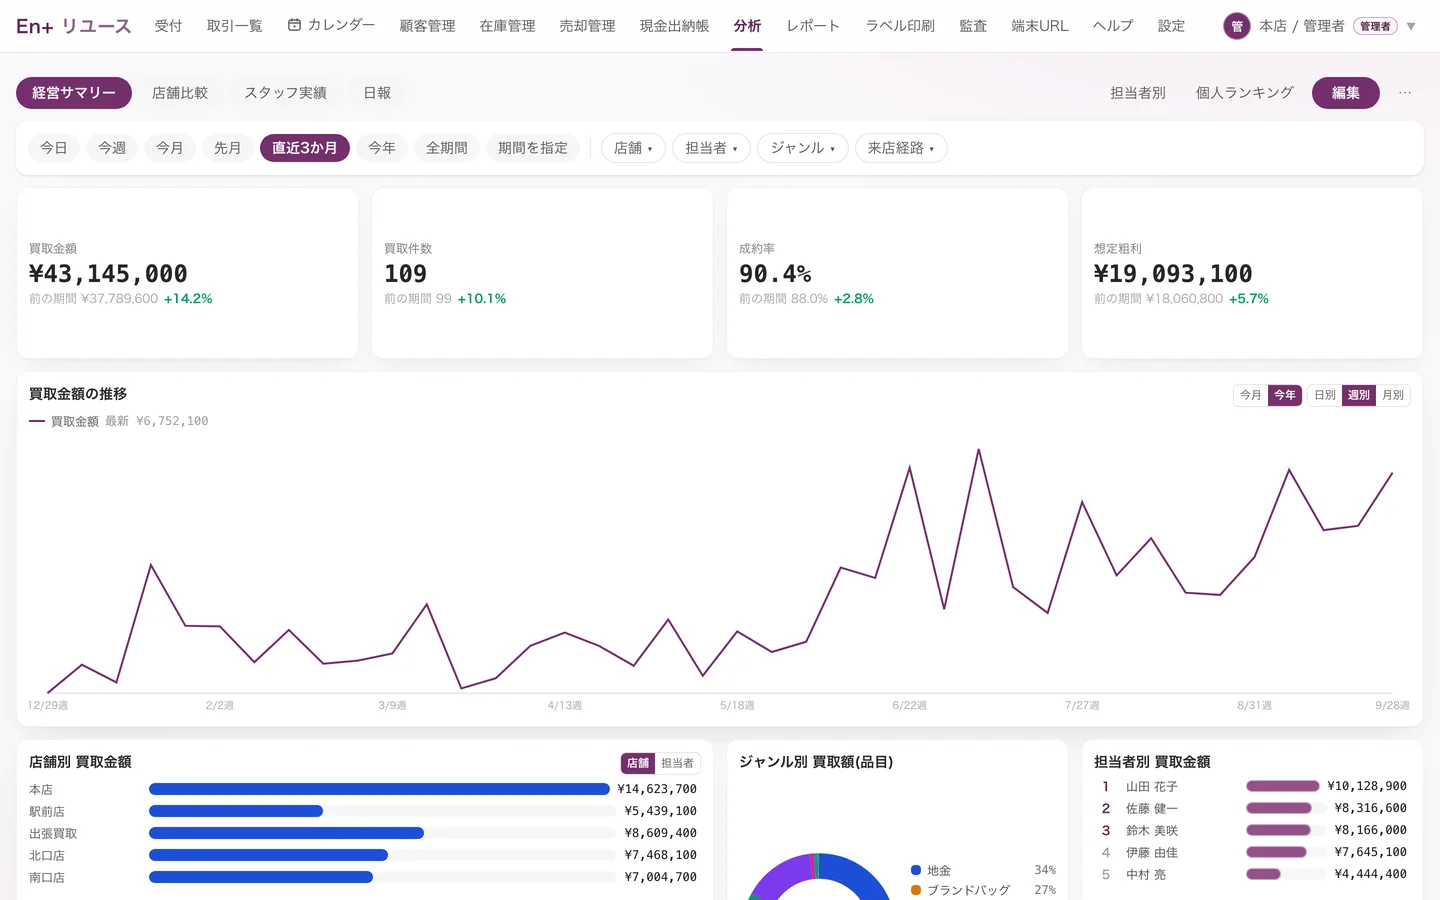
Task: Switch chart to 月別 view
Action: click(x=1393, y=395)
